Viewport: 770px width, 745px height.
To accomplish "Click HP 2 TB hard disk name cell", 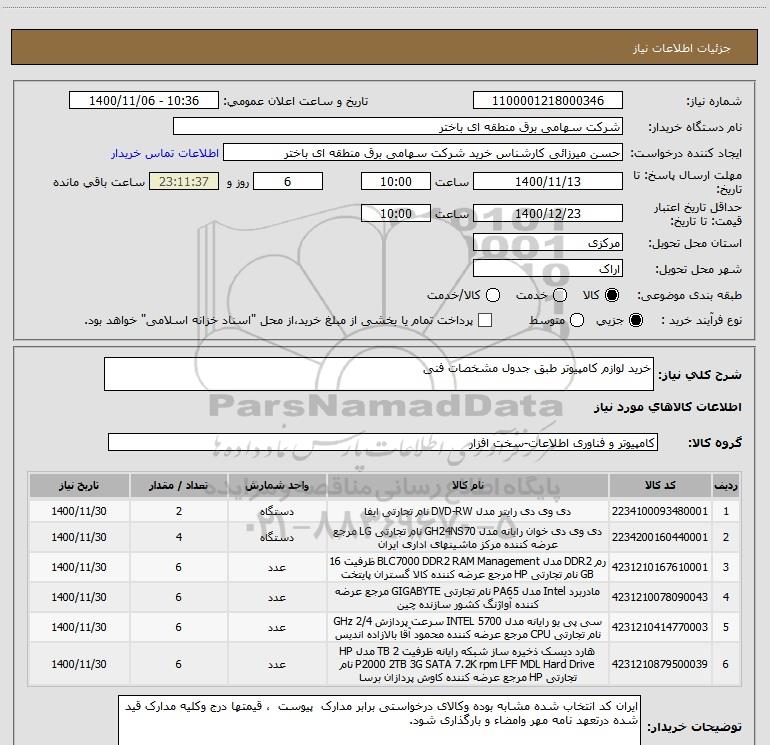I will [468, 664].
